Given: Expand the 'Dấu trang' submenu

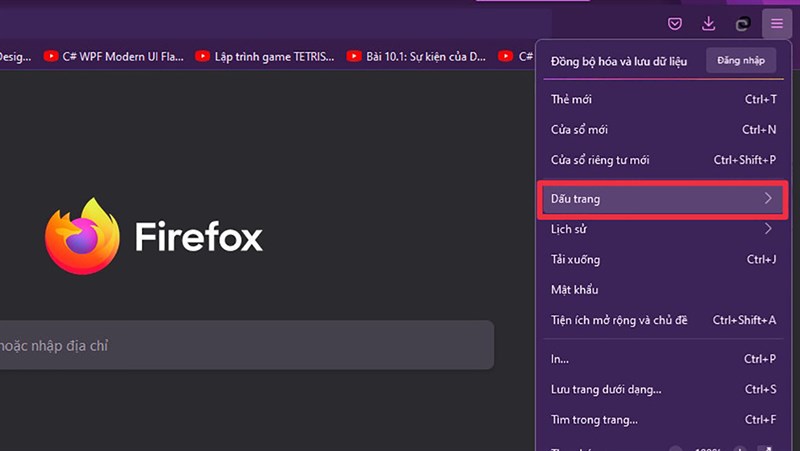Looking at the screenshot, I should click(663, 199).
